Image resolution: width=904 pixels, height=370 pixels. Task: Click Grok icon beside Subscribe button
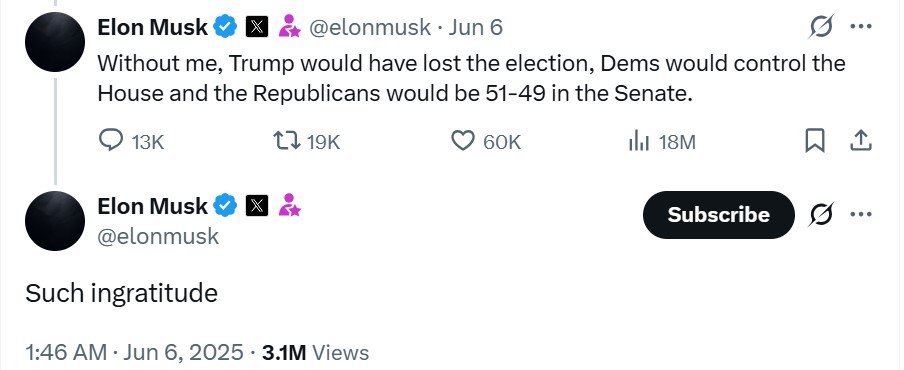(x=821, y=214)
